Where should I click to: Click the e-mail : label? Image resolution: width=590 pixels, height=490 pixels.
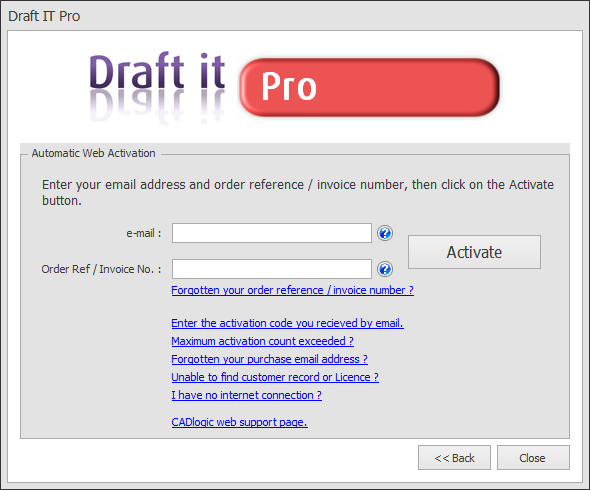[x=144, y=233]
